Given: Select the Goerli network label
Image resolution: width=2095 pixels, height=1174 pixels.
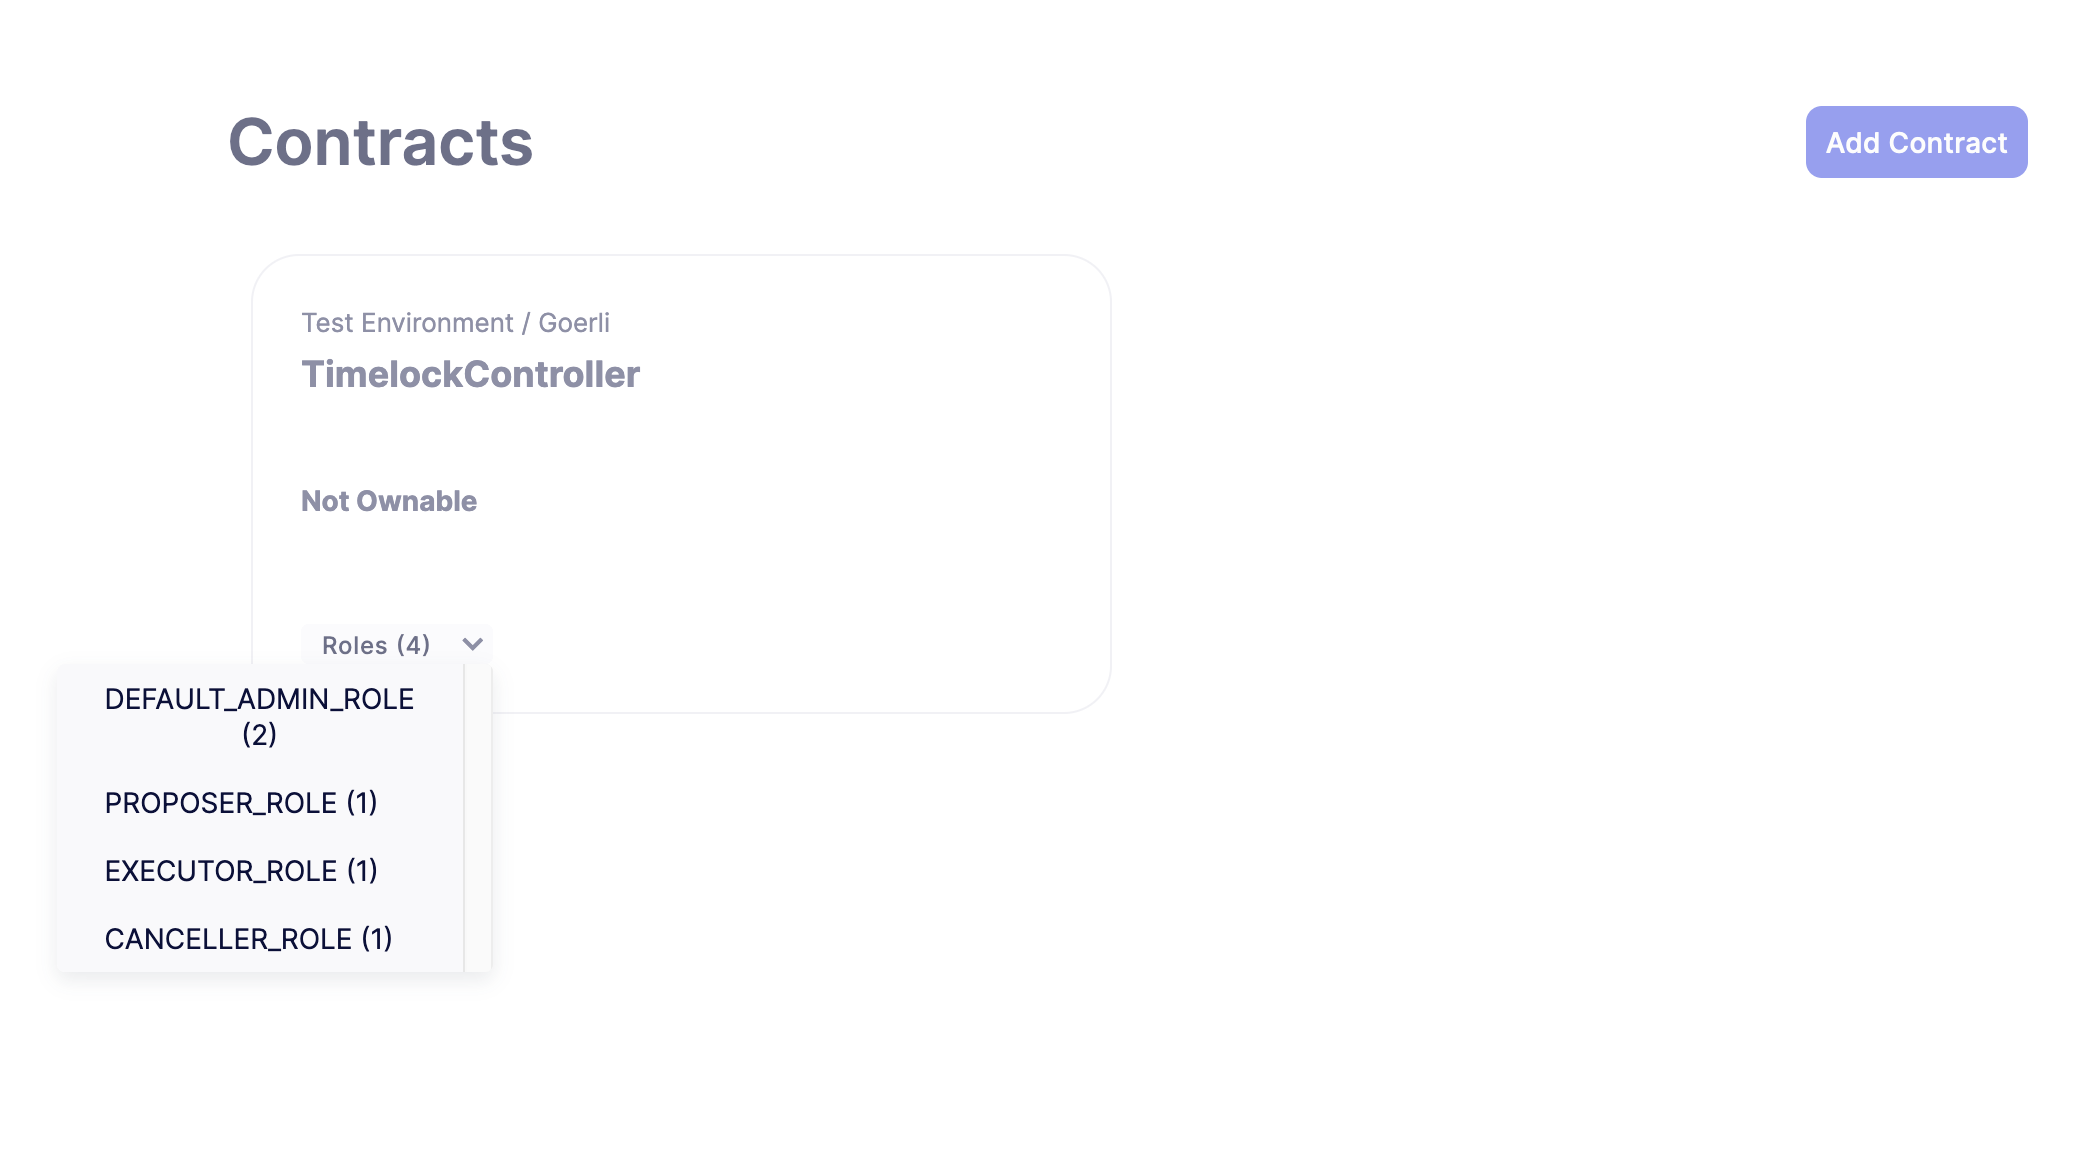Looking at the screenshot, I should (575, 322).
